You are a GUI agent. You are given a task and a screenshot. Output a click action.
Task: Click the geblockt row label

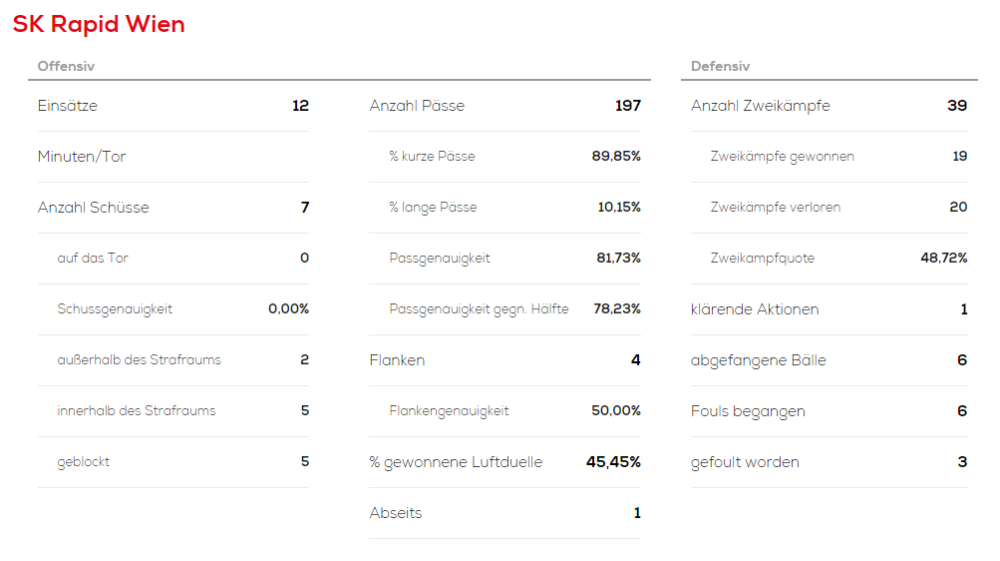84,462
